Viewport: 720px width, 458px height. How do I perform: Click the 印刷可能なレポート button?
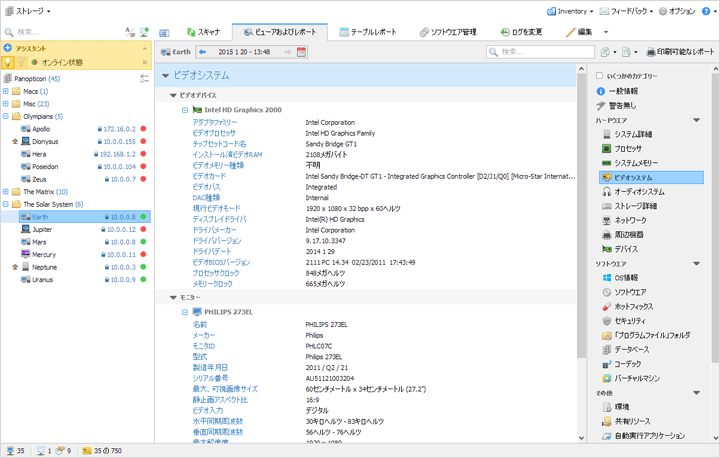(x=680, y=52)
